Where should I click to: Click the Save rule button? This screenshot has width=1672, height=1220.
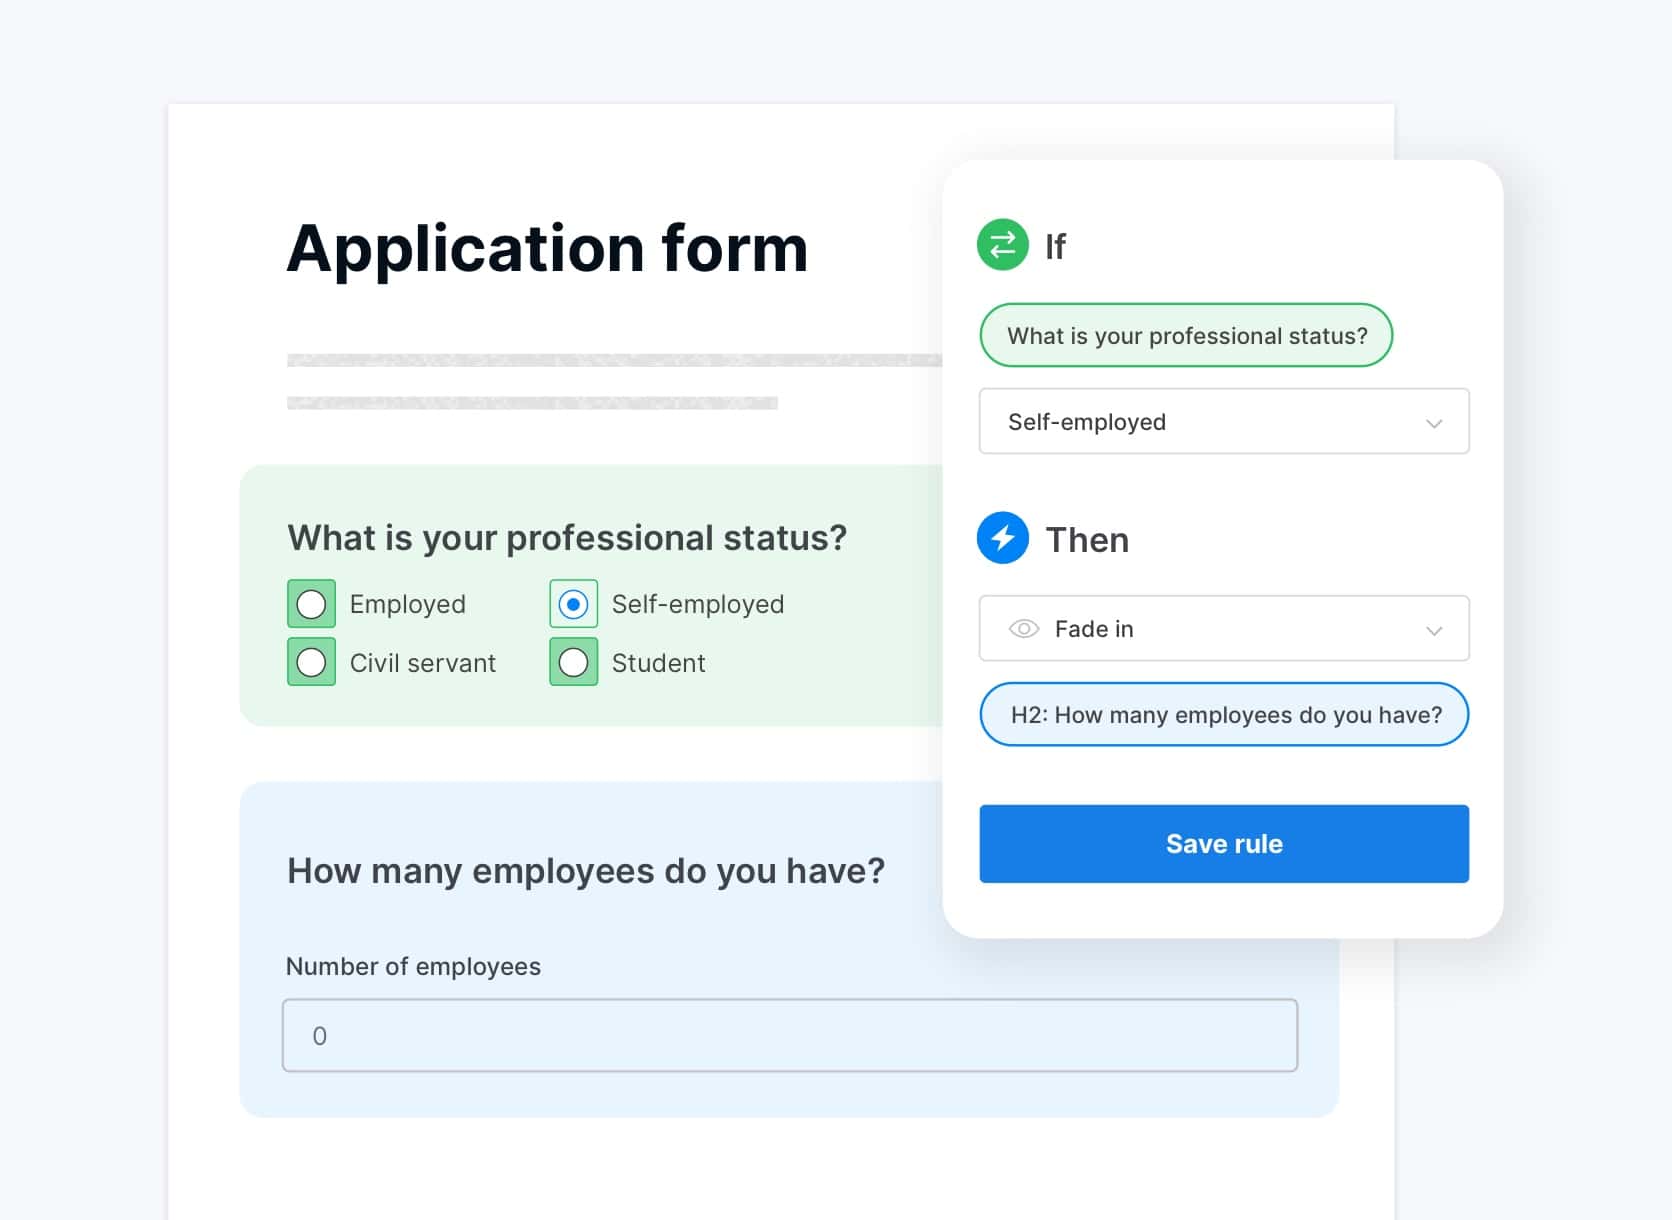(1224, 843)
